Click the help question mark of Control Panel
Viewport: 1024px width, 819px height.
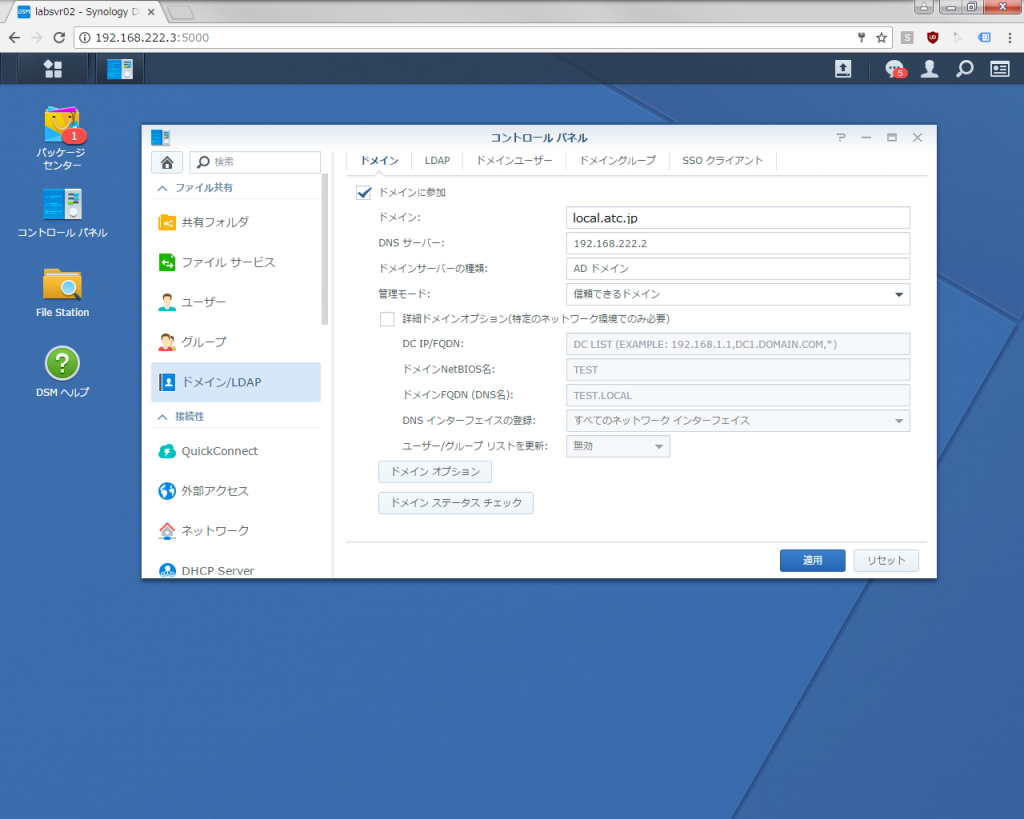(840, 137)
